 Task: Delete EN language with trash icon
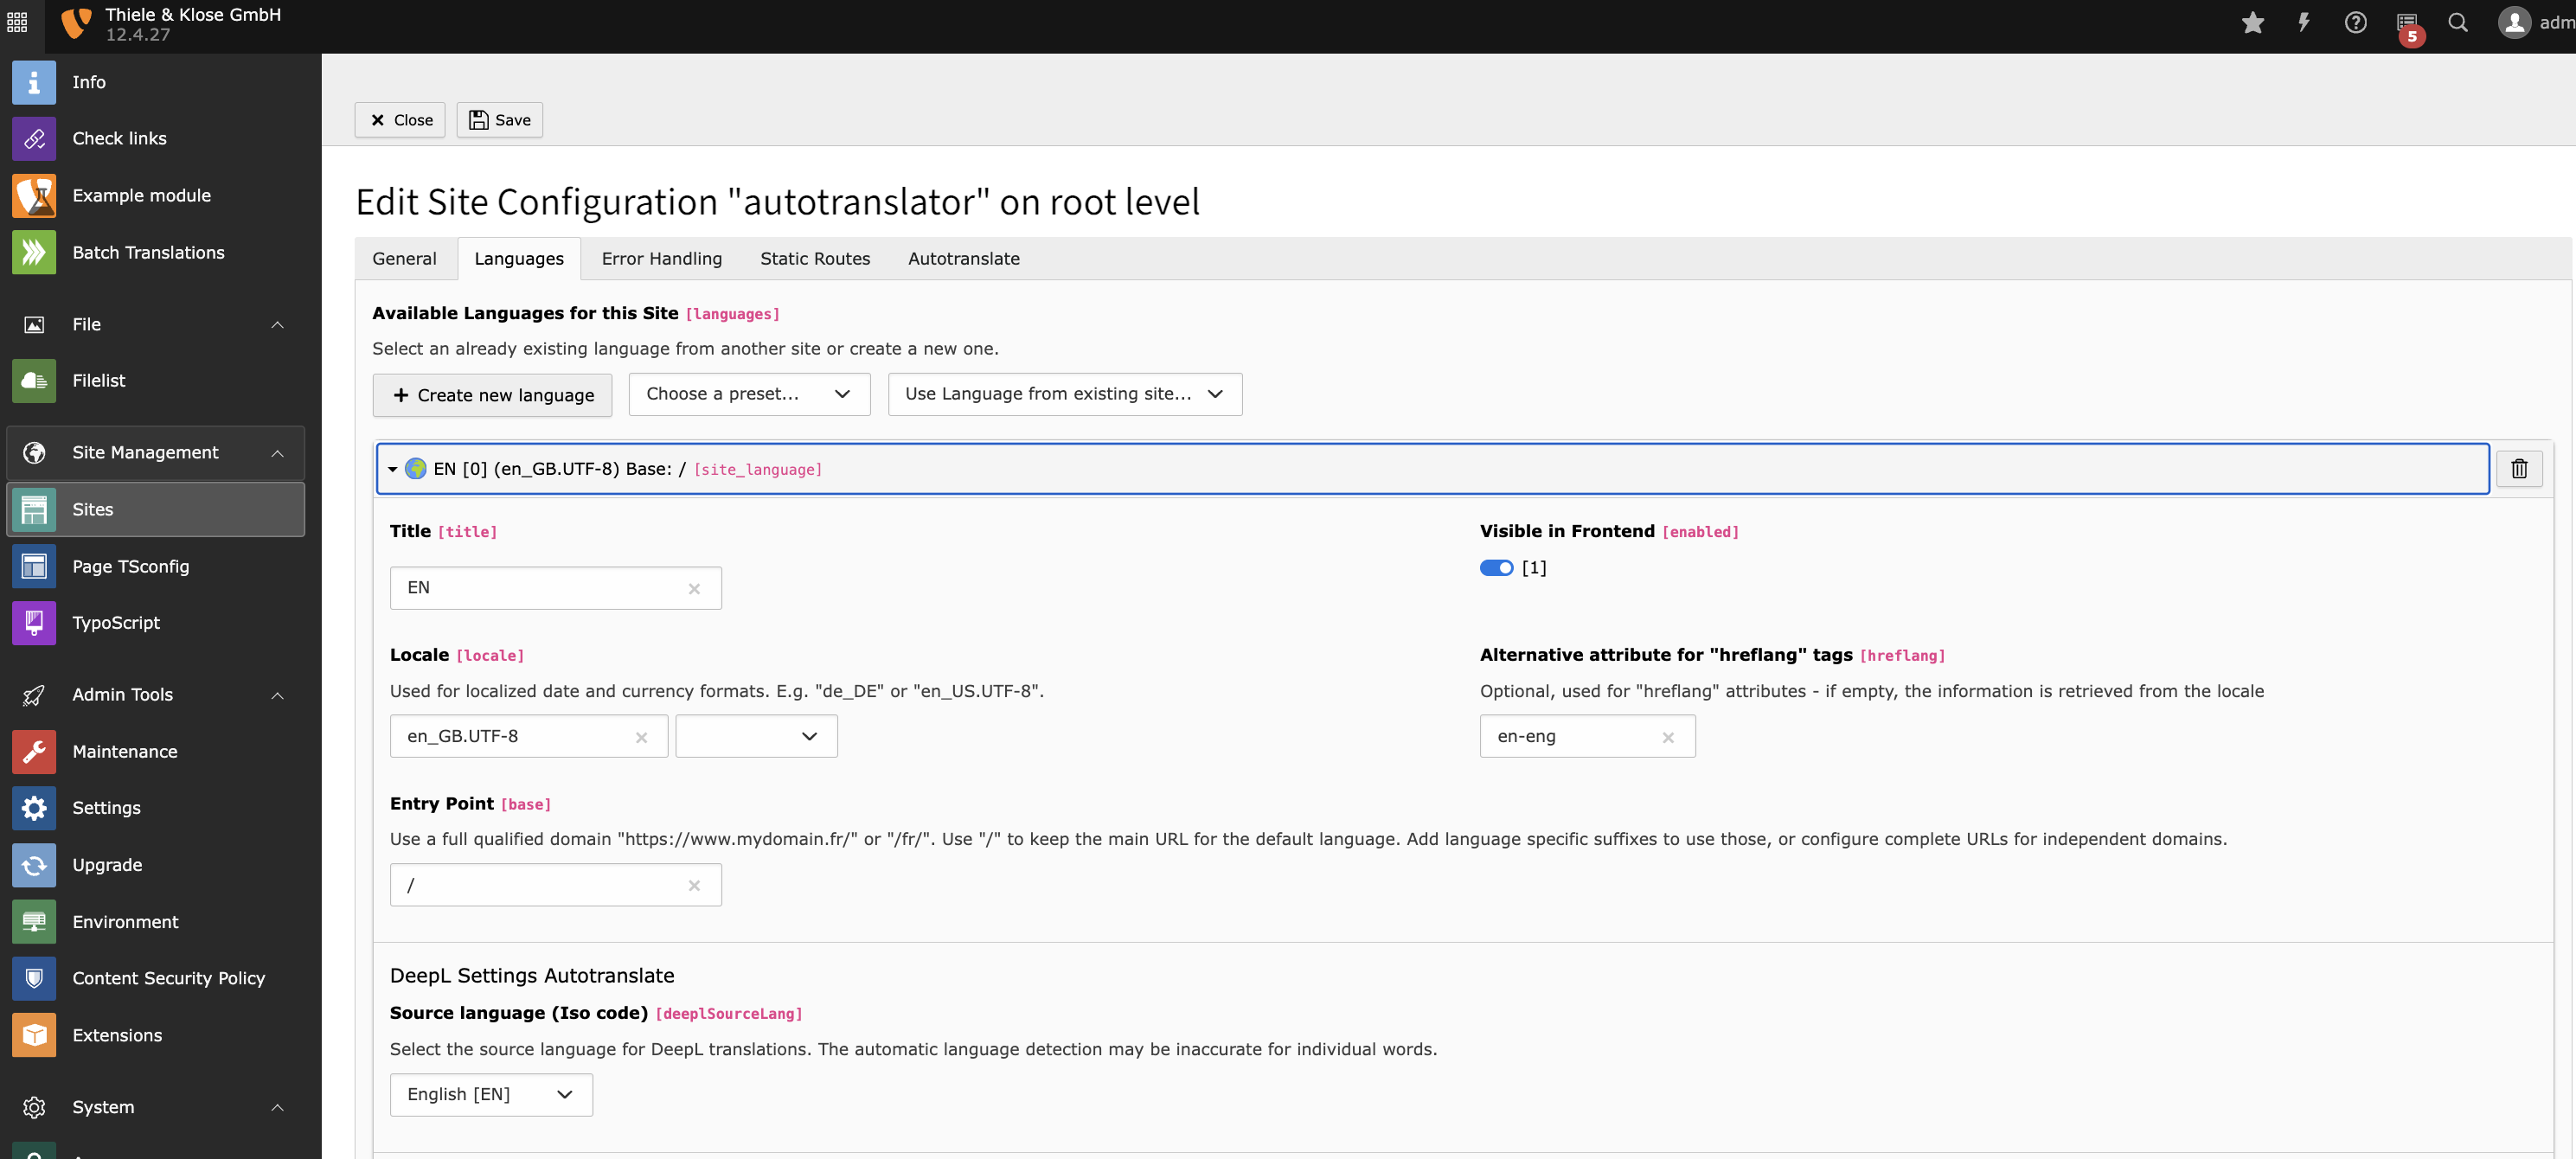(2519, 468)
